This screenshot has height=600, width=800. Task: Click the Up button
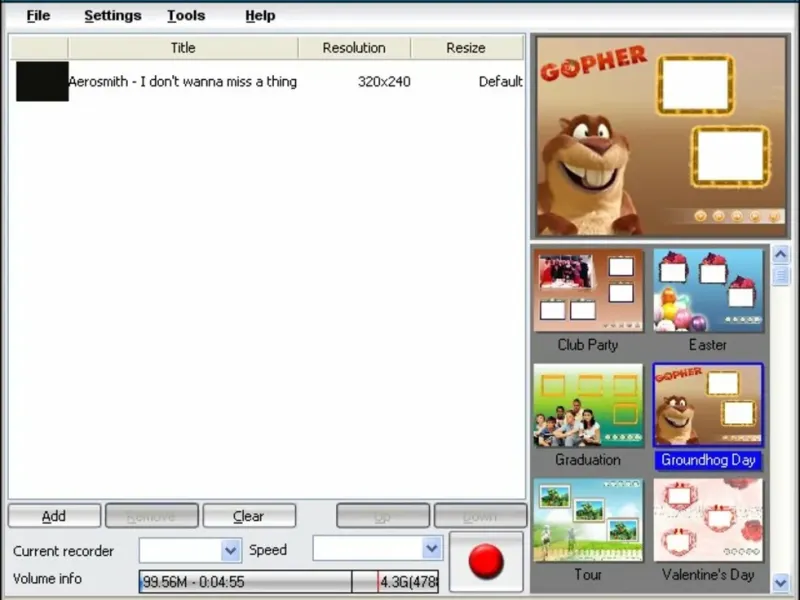[x=383, y=516]
